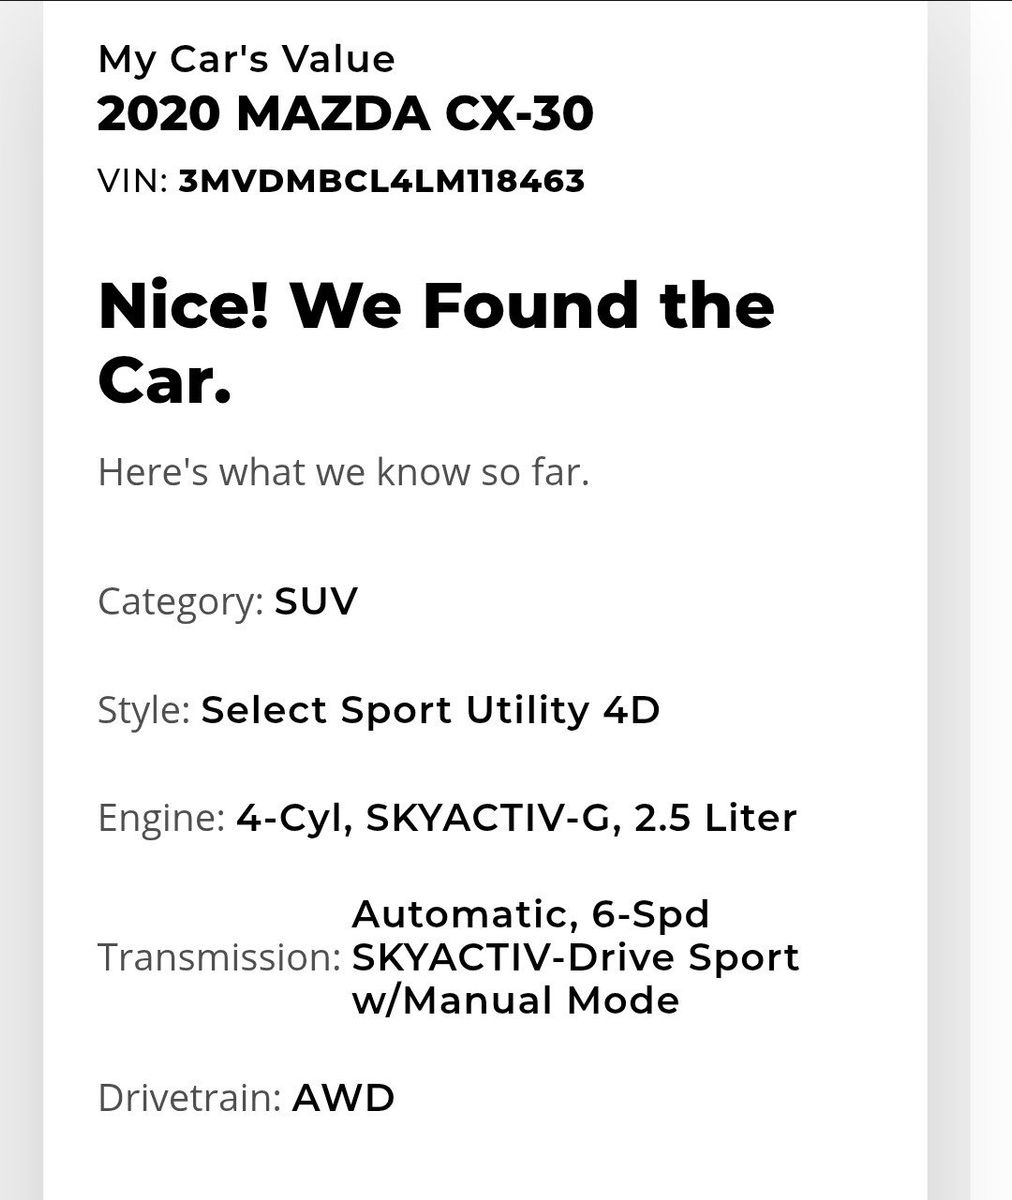The image size is (1012, 1200).
Task: Click the "My Car's Value" label
Action: click(x=246, y=60)
